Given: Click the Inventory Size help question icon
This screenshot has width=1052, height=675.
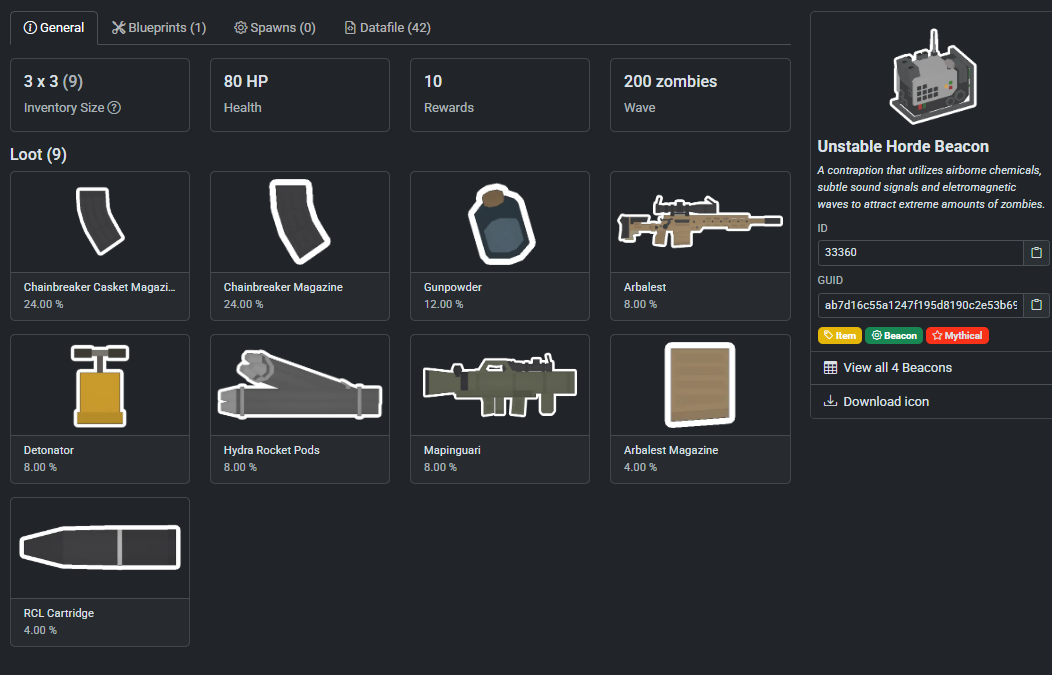Looking at the screenshot, I should tap(114, 107).
